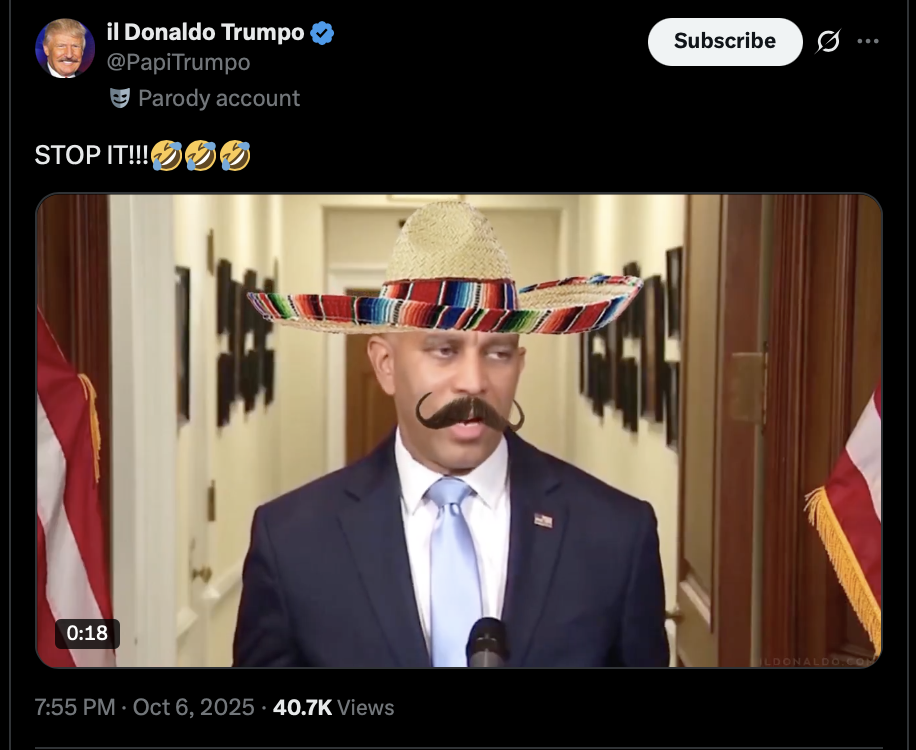
Task: Click the last laughing emoji in post
Action: [235, 155]
